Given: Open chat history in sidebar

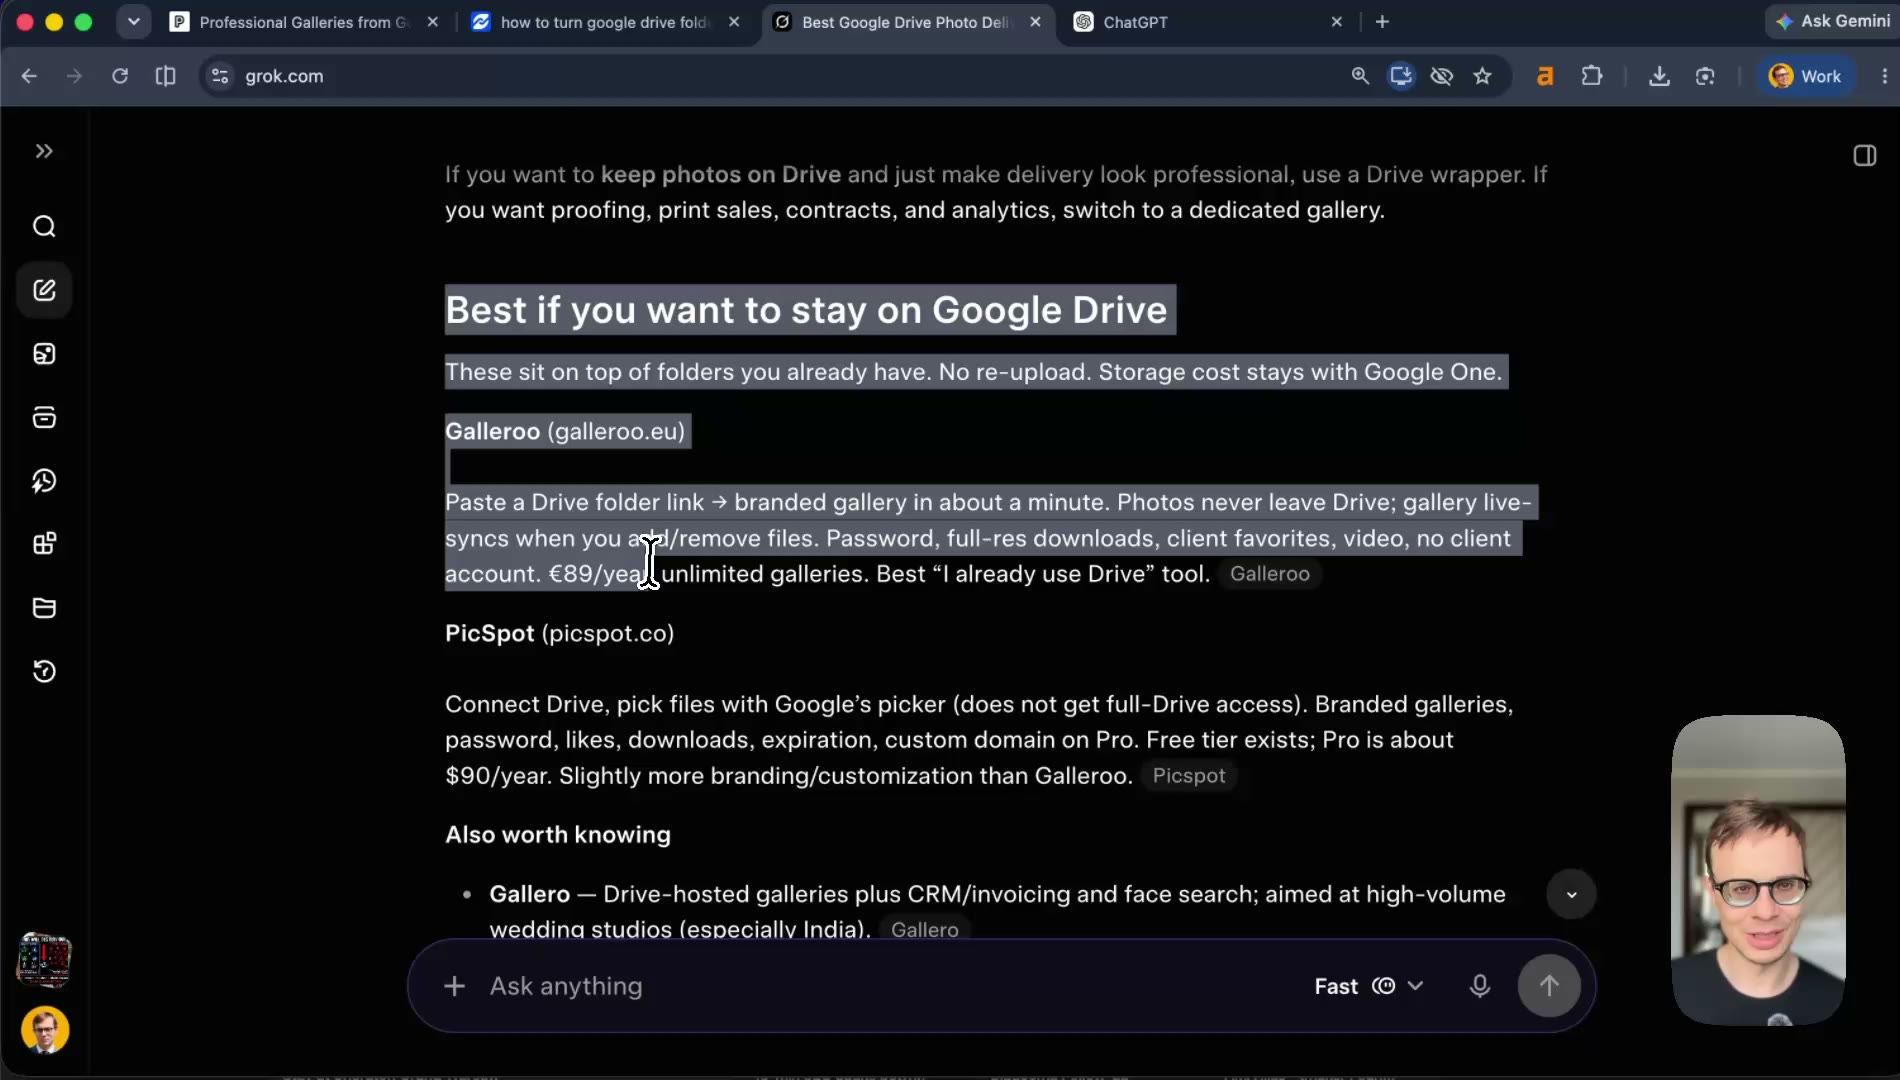Looking at the screenshot, I should 44,671.
